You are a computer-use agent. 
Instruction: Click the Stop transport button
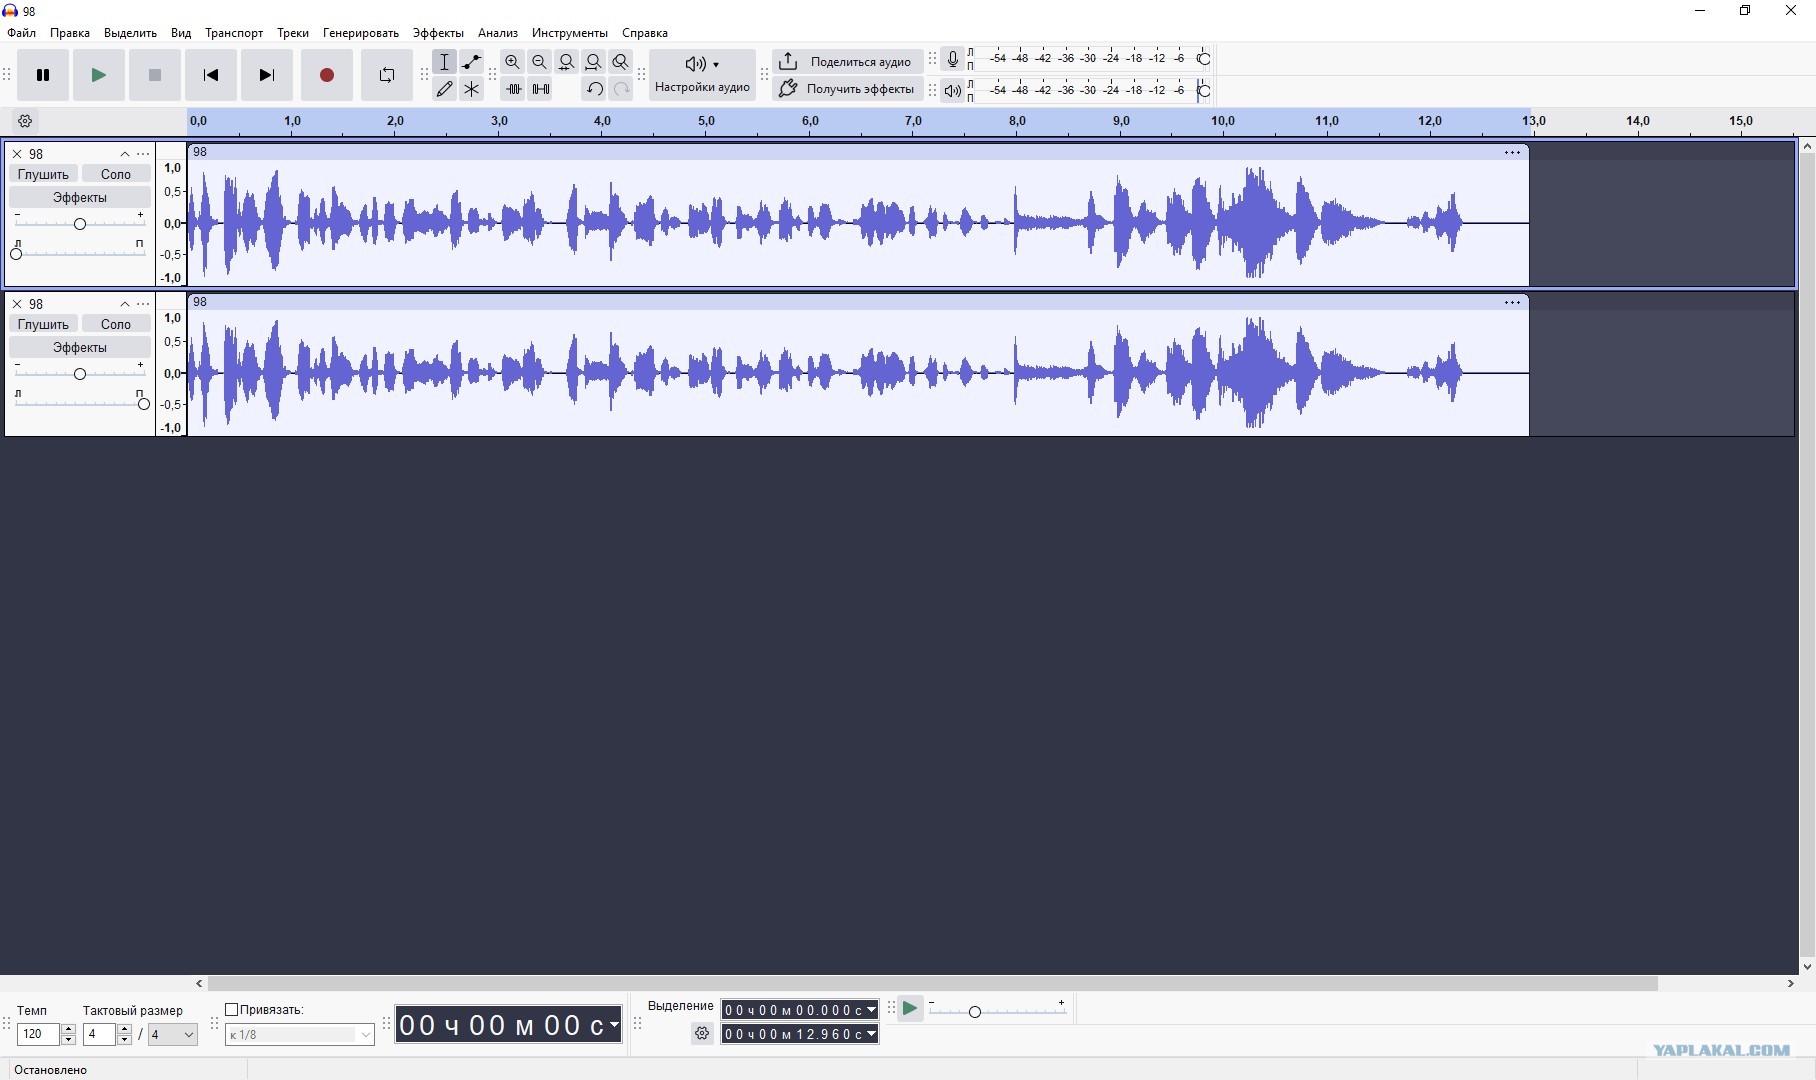[155, 75]
